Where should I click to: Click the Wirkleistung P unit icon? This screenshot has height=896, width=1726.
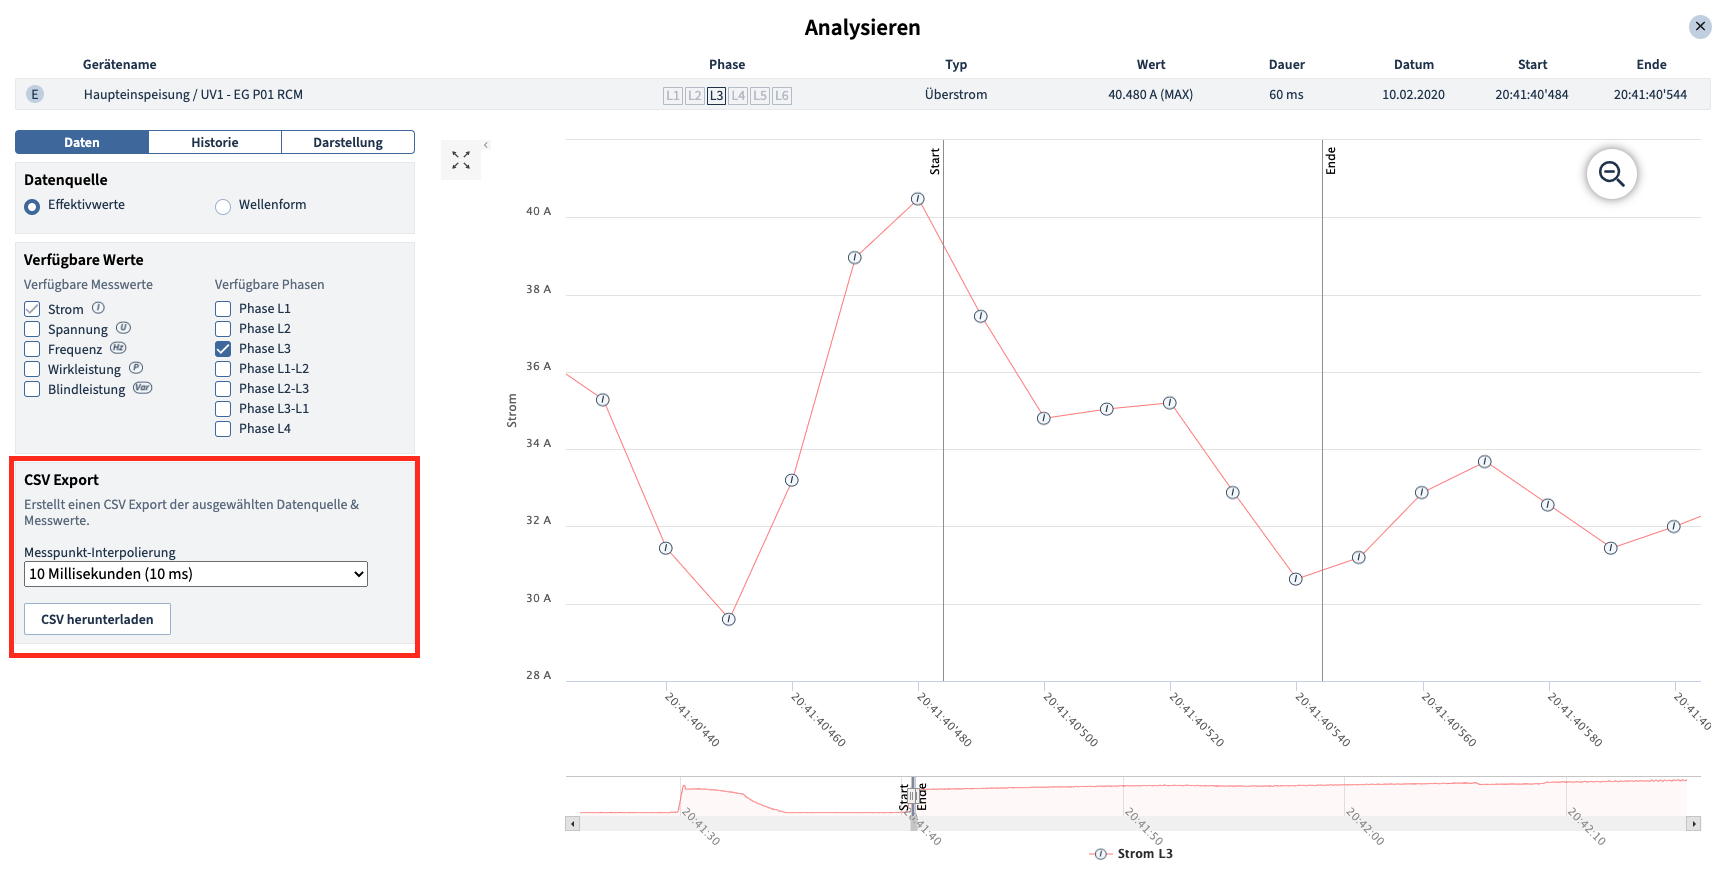[x=136, y=368]
